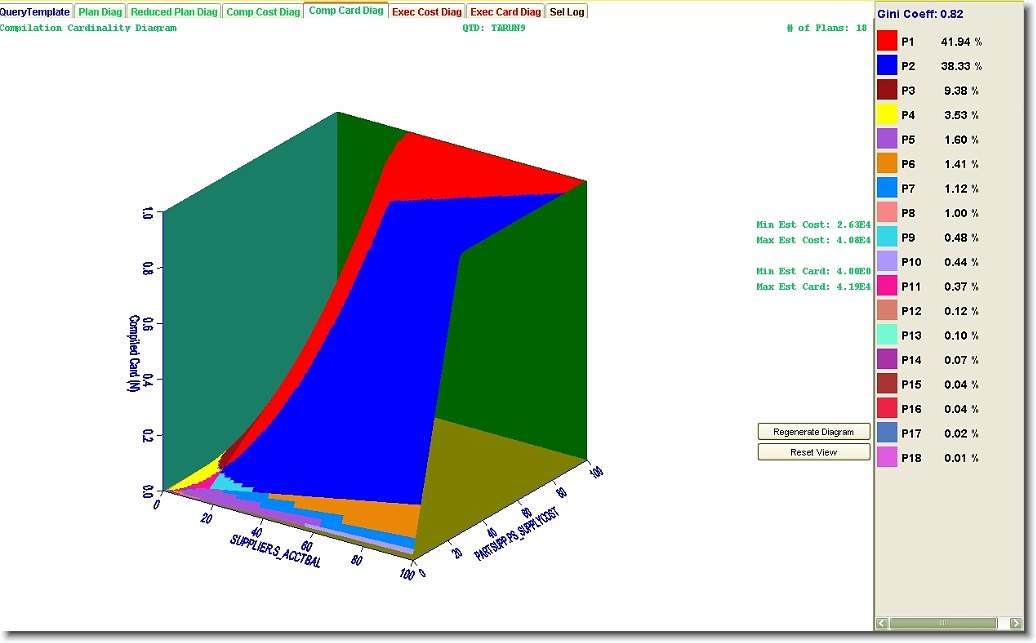
Task: Open the QueryTemplate tab
Action: 36,12
